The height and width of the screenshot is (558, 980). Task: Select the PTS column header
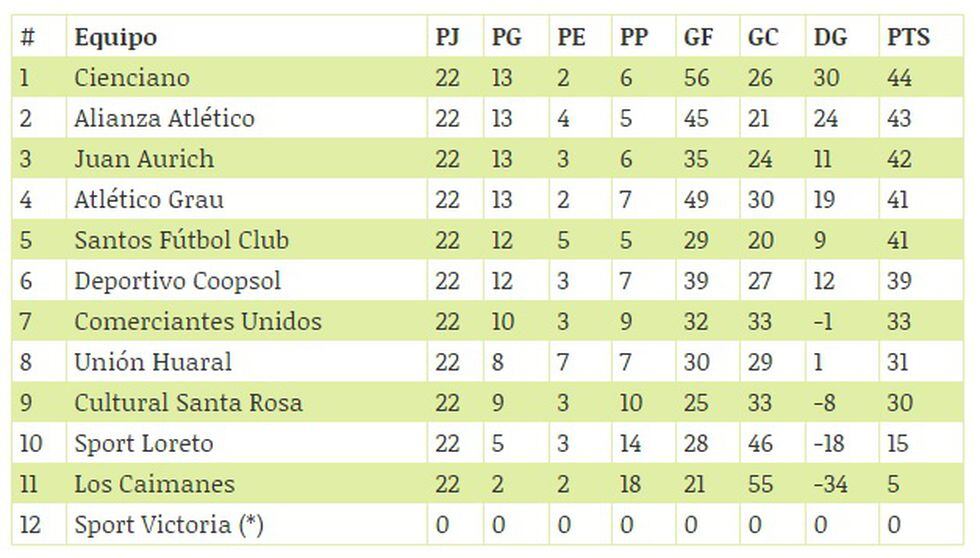pos(908,38)
